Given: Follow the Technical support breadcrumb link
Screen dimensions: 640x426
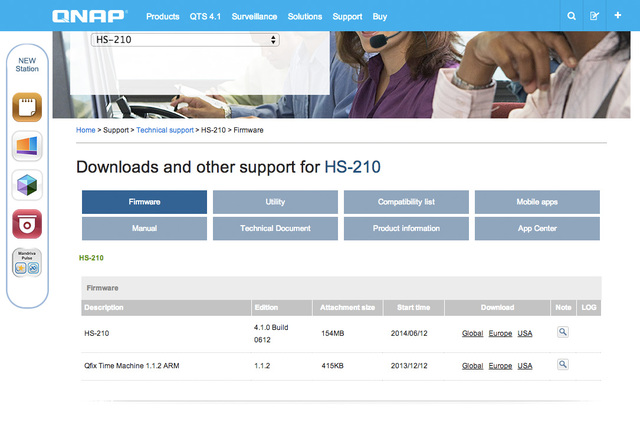Looking at the screenshot, I should click(166, 130).
